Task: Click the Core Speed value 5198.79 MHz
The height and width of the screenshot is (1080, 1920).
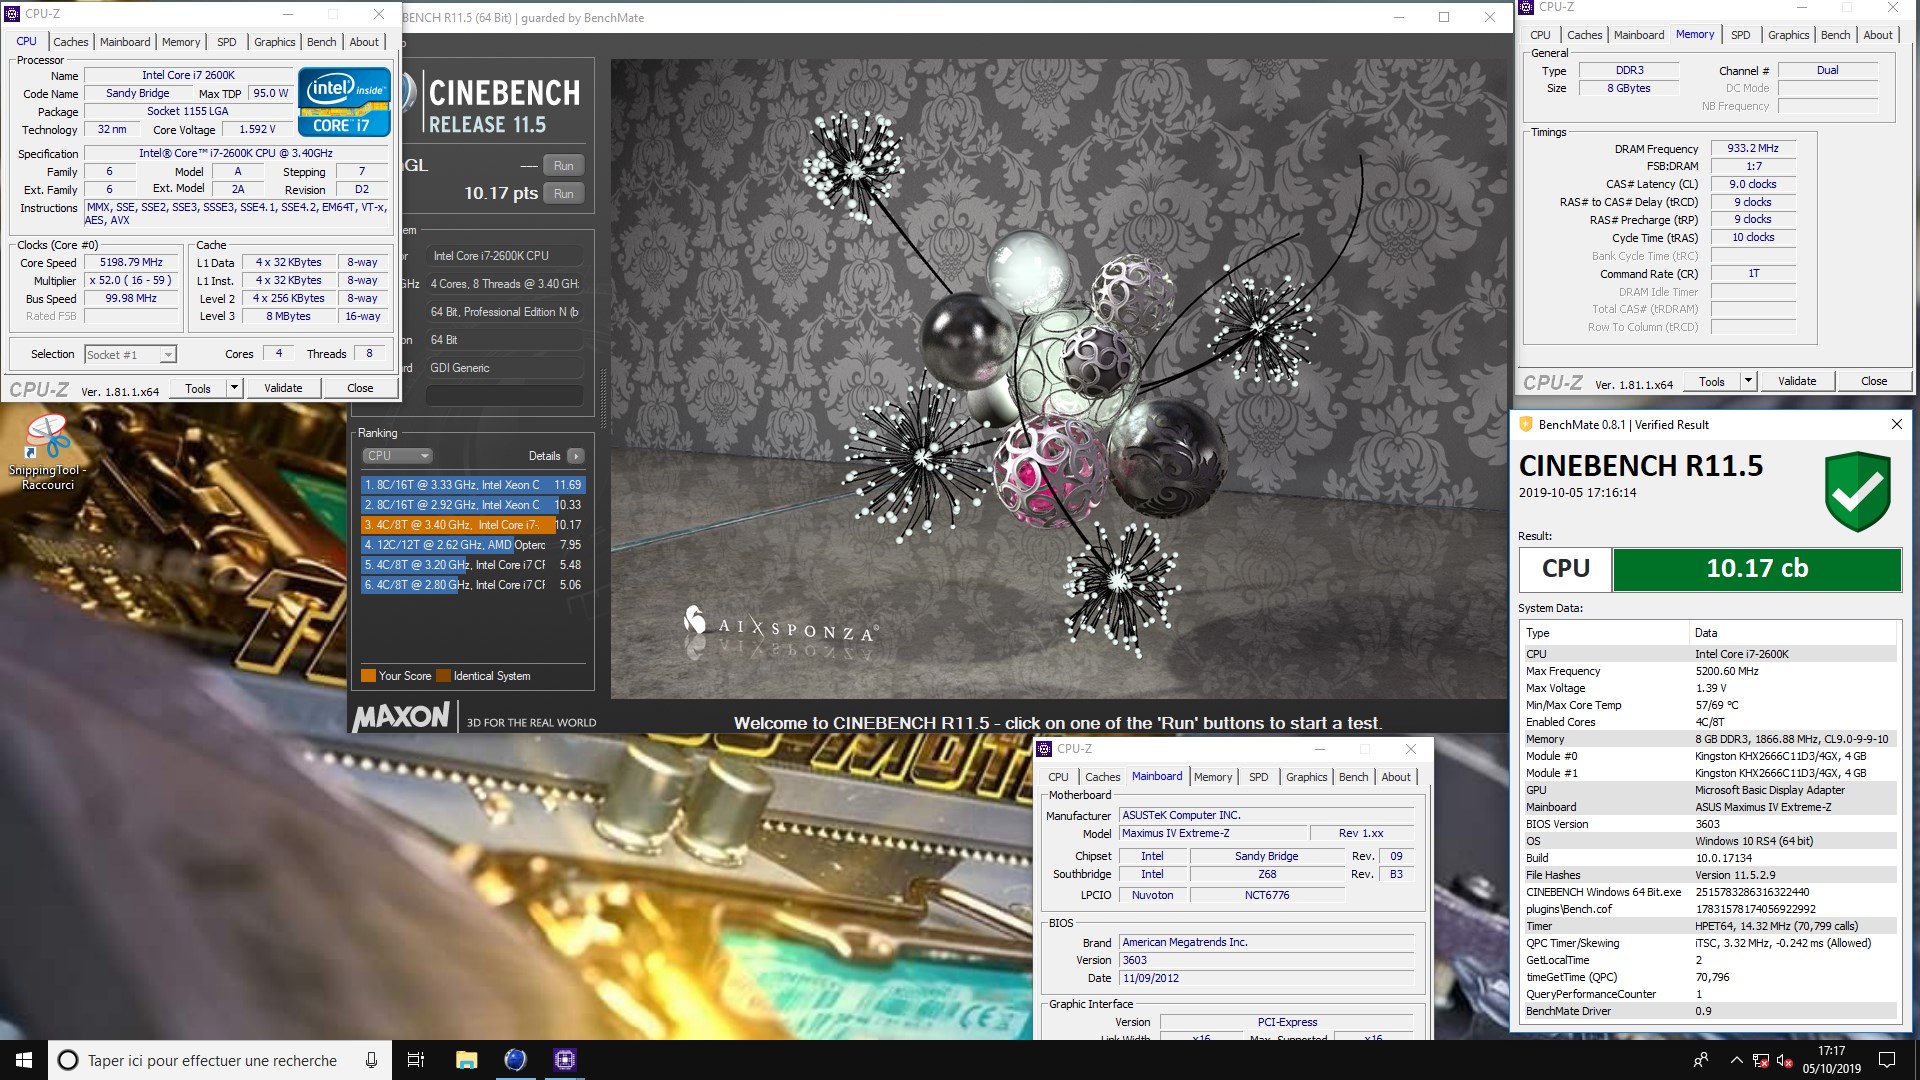Action: click(131, 263)
